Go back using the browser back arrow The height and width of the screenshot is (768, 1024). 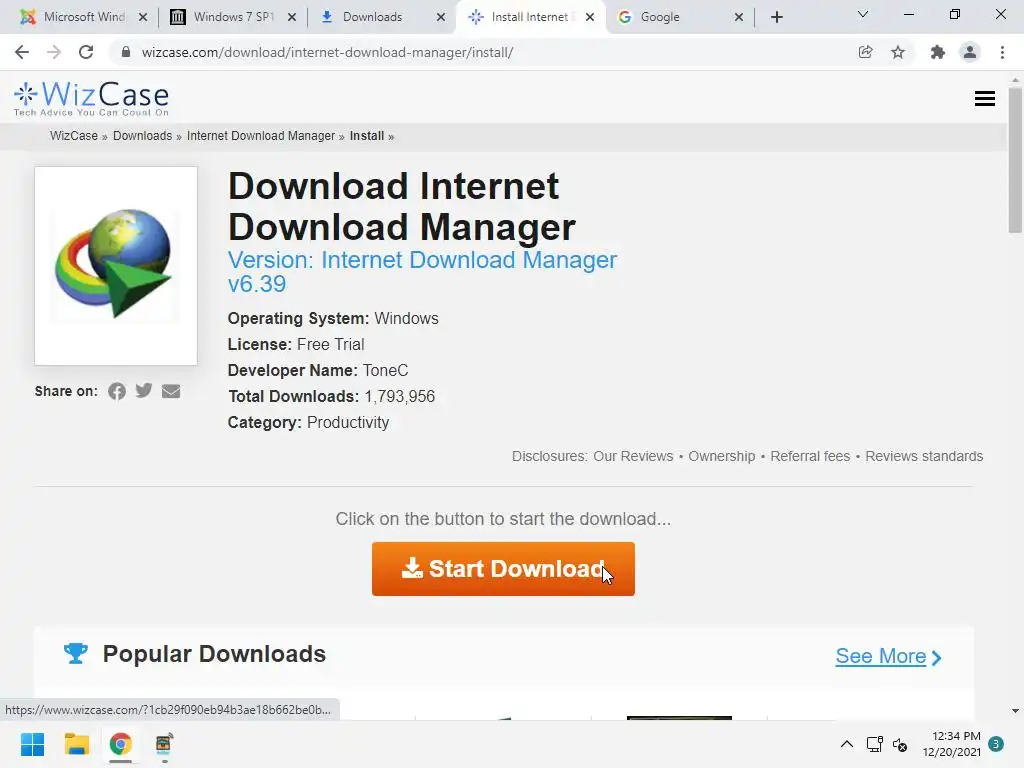pyautogui.click(x=22, y=52)
